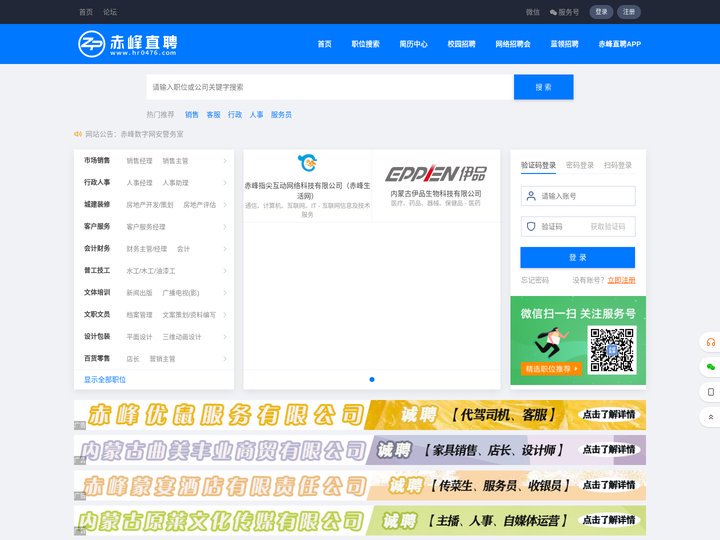Screen dimensions: 720x540
Task: Select the 客服 hot keyword
Action: pyautogui.click(x=213, y=115)
